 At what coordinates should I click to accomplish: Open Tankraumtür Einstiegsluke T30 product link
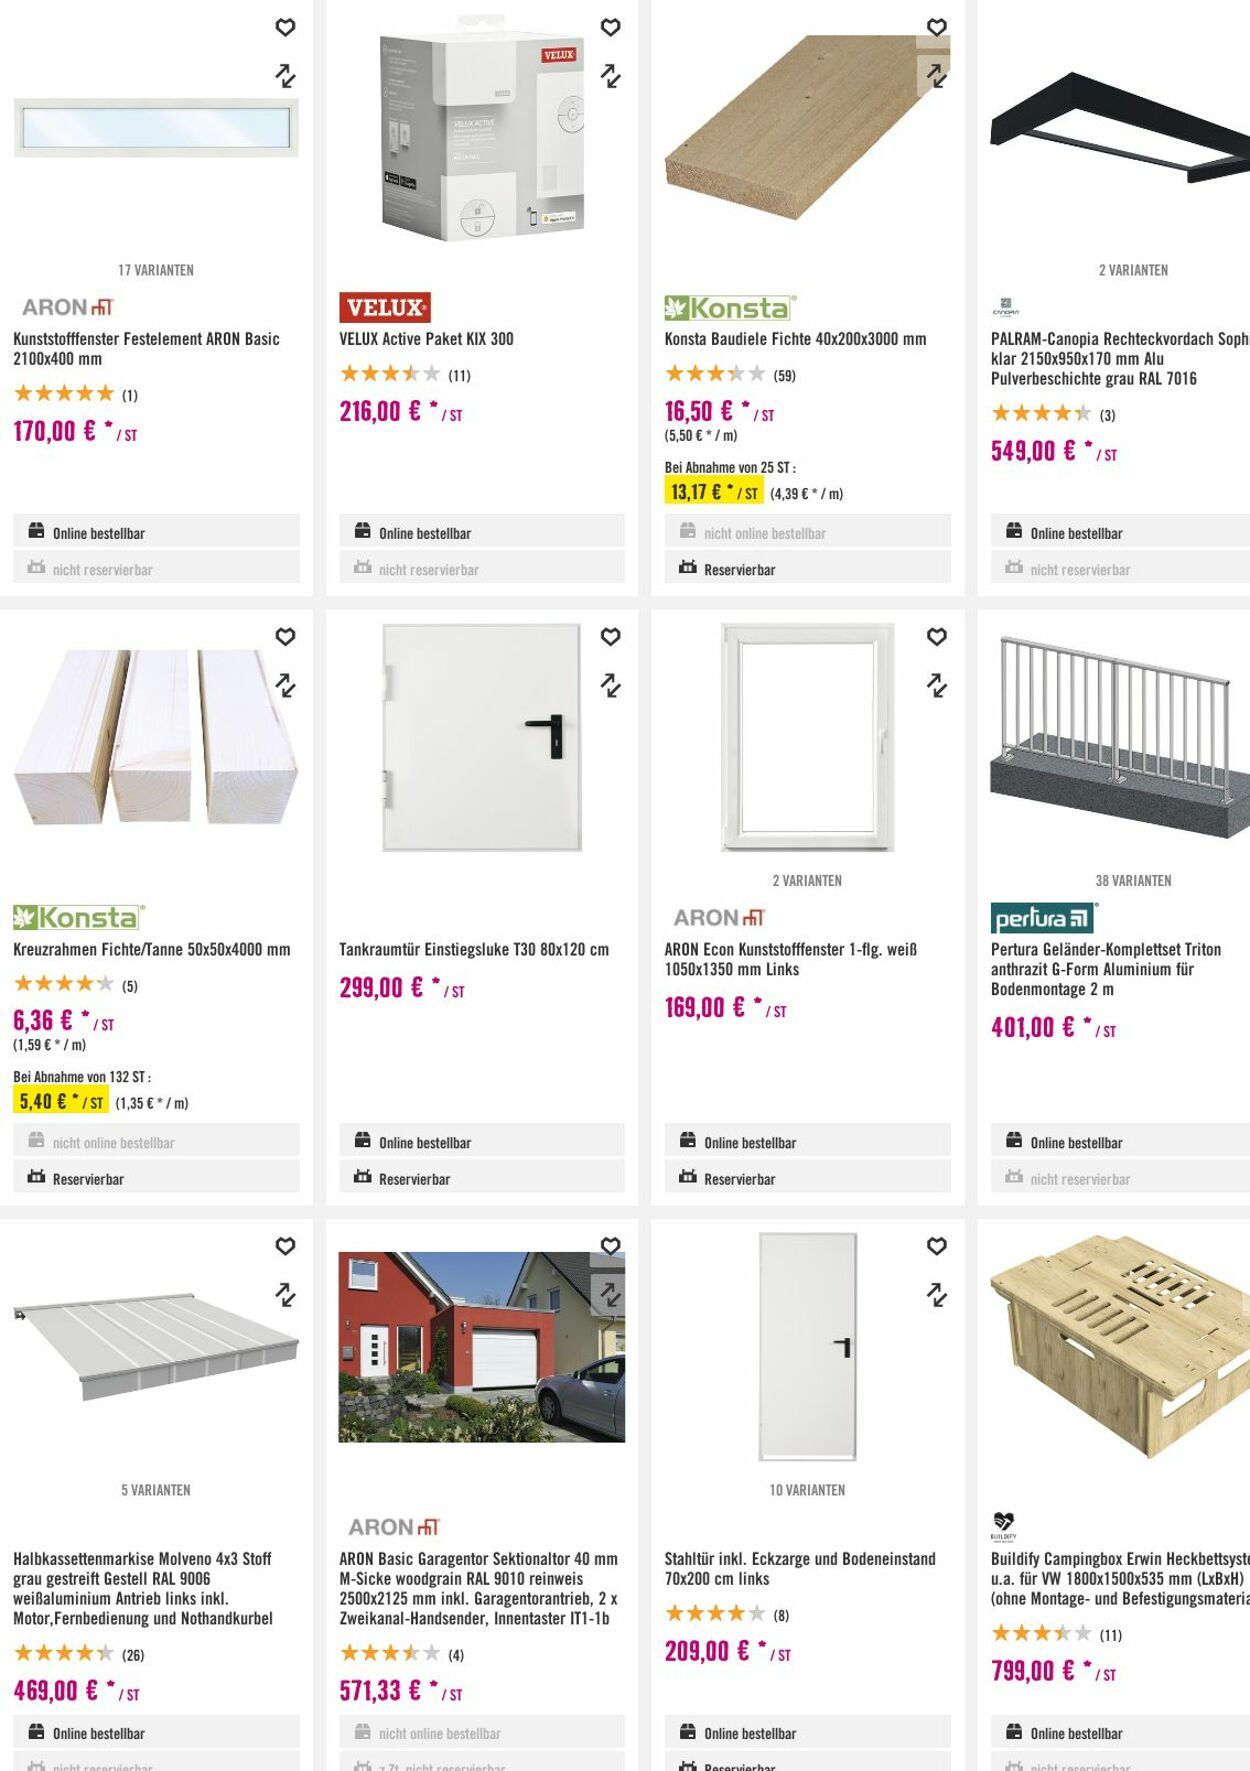coord(474,949)
